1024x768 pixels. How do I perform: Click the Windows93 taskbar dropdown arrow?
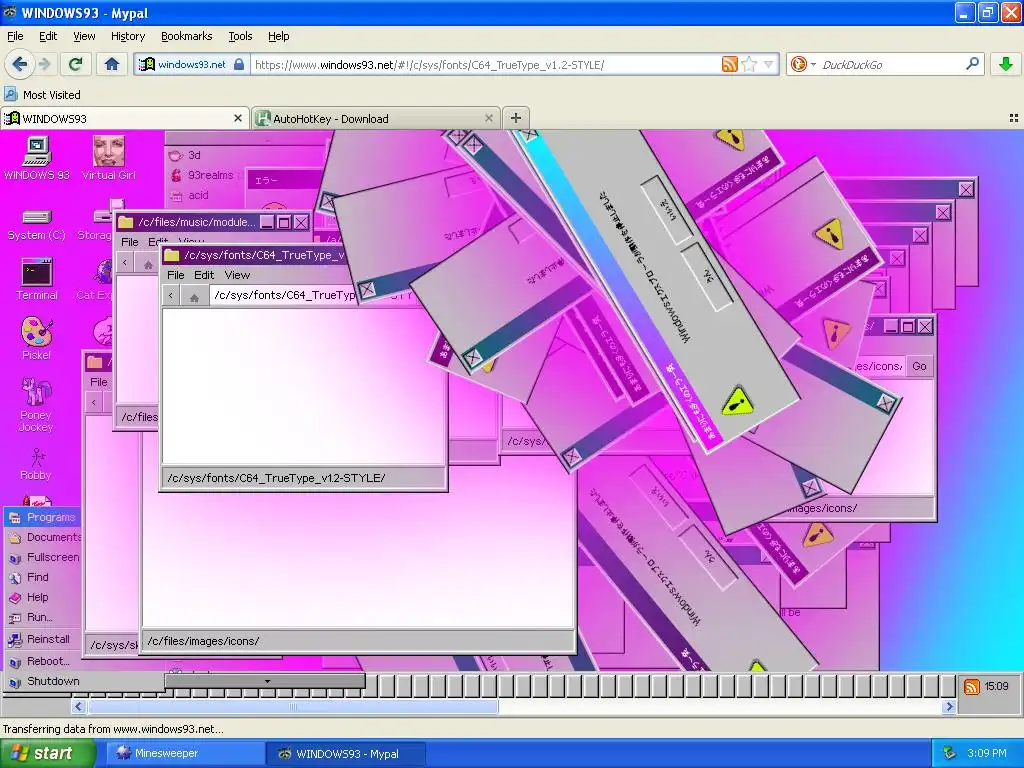266,681
